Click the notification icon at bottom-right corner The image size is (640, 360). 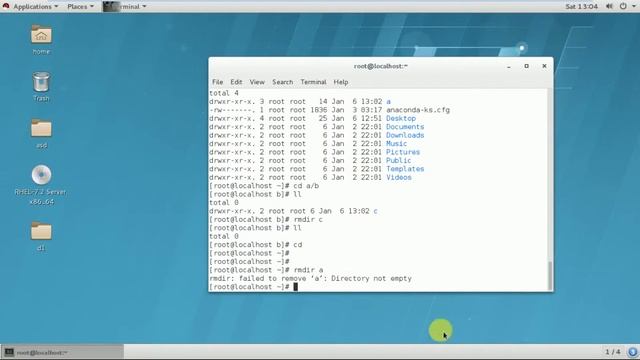(632, 352)
